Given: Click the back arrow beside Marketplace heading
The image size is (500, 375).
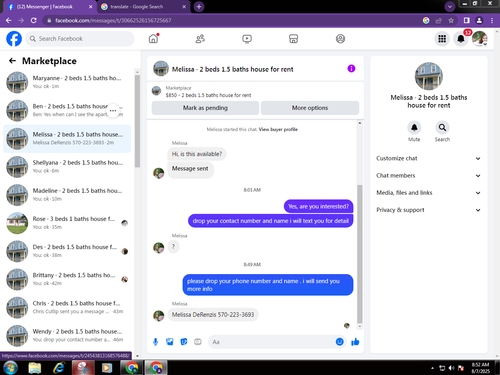Looking at the screenshot, I should pos(12,61).
